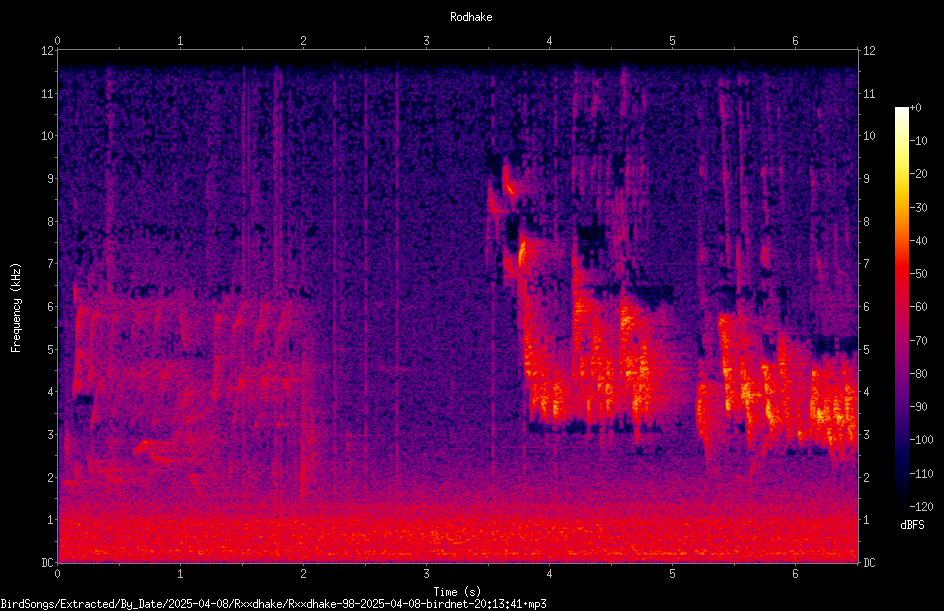Click the high chirp near 9 kHz

coord(509,184)
